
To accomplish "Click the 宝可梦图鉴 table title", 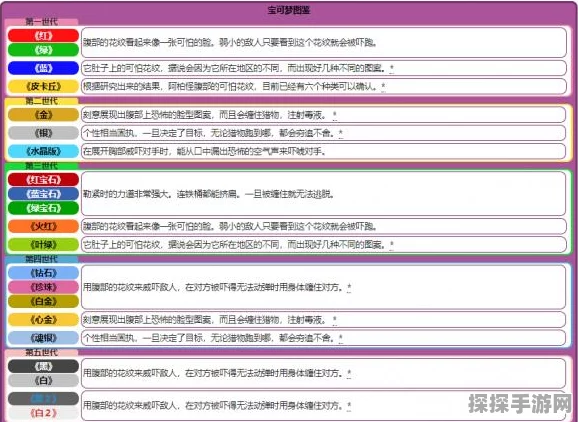I will 289,10.
